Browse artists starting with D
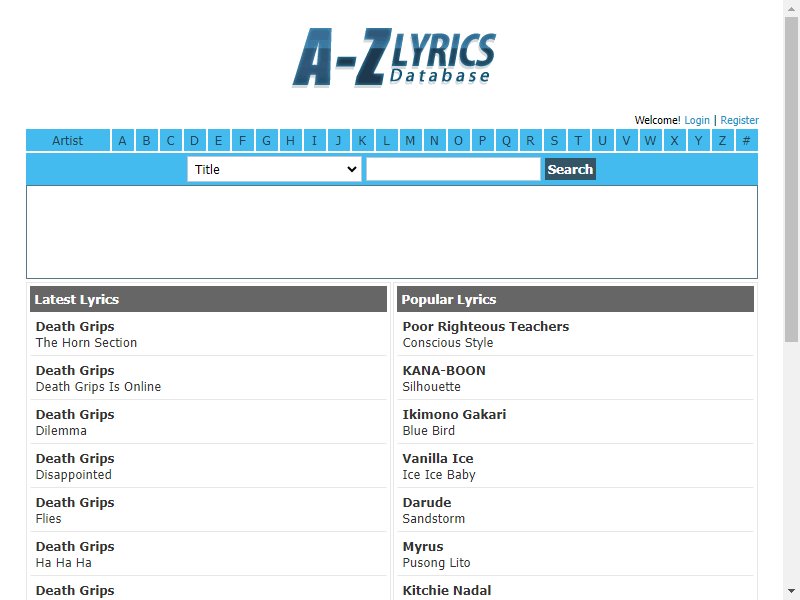The width and height of the screenshot is (800, 600). coord(194,141)
